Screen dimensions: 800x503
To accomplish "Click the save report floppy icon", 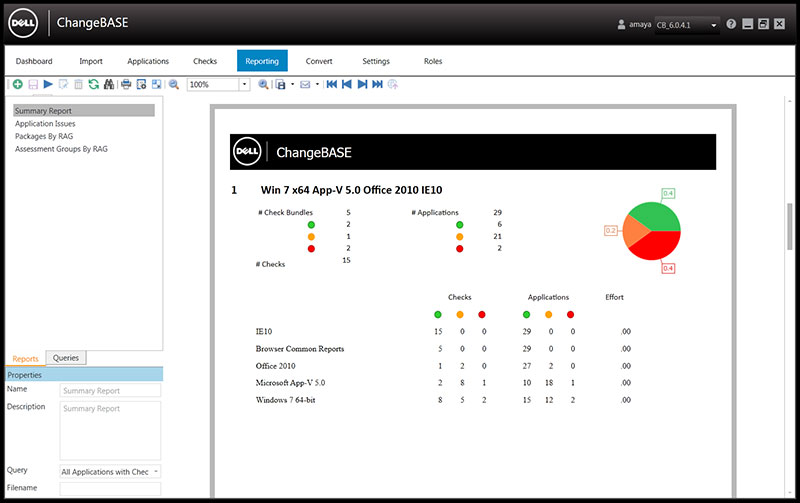I will (33, 84).
